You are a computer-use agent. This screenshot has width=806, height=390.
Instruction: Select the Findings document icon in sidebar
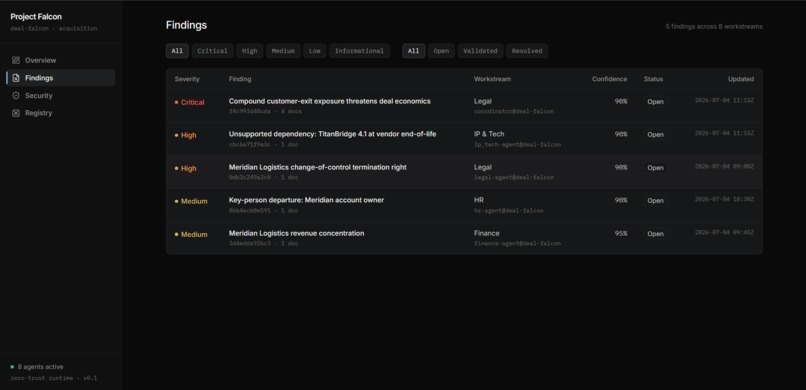point(16,78)
